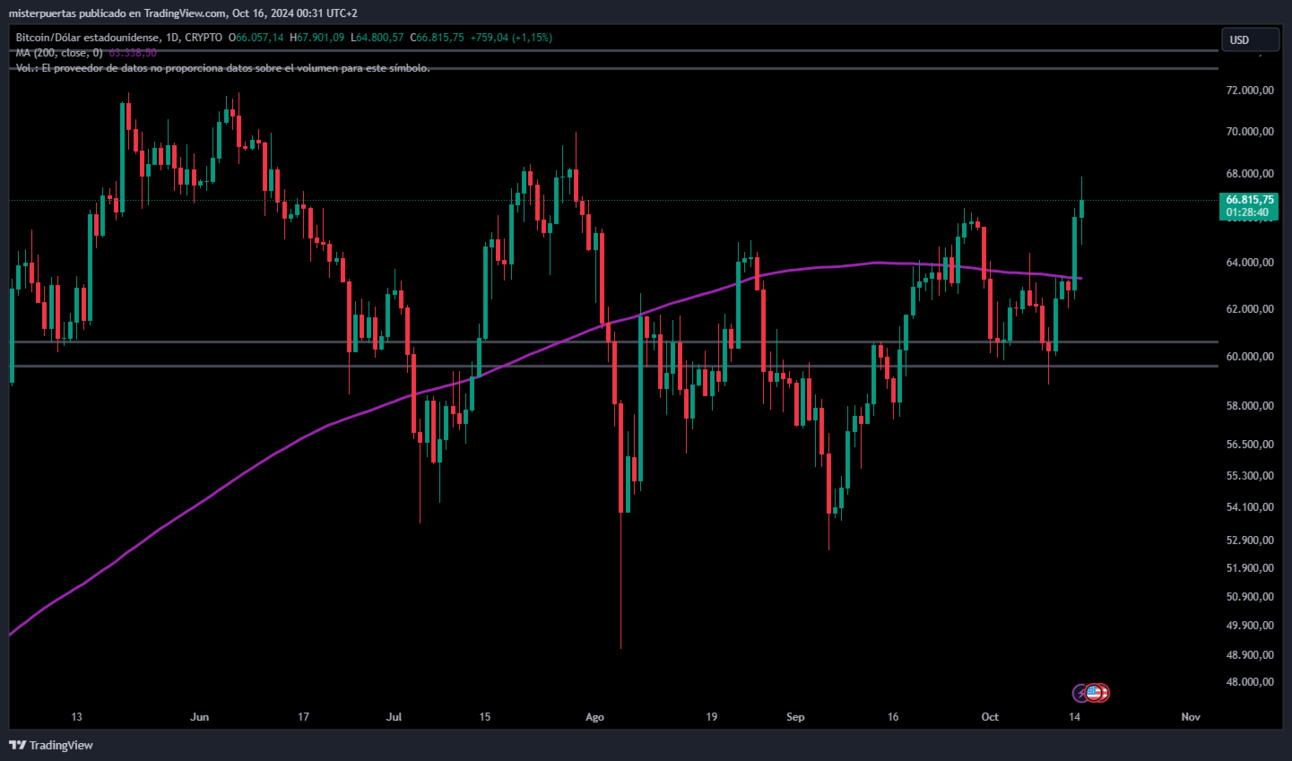Screen dimensions: 1292x761
Task: Click the Oct label on time axis
Action: [x=990, y=717]
